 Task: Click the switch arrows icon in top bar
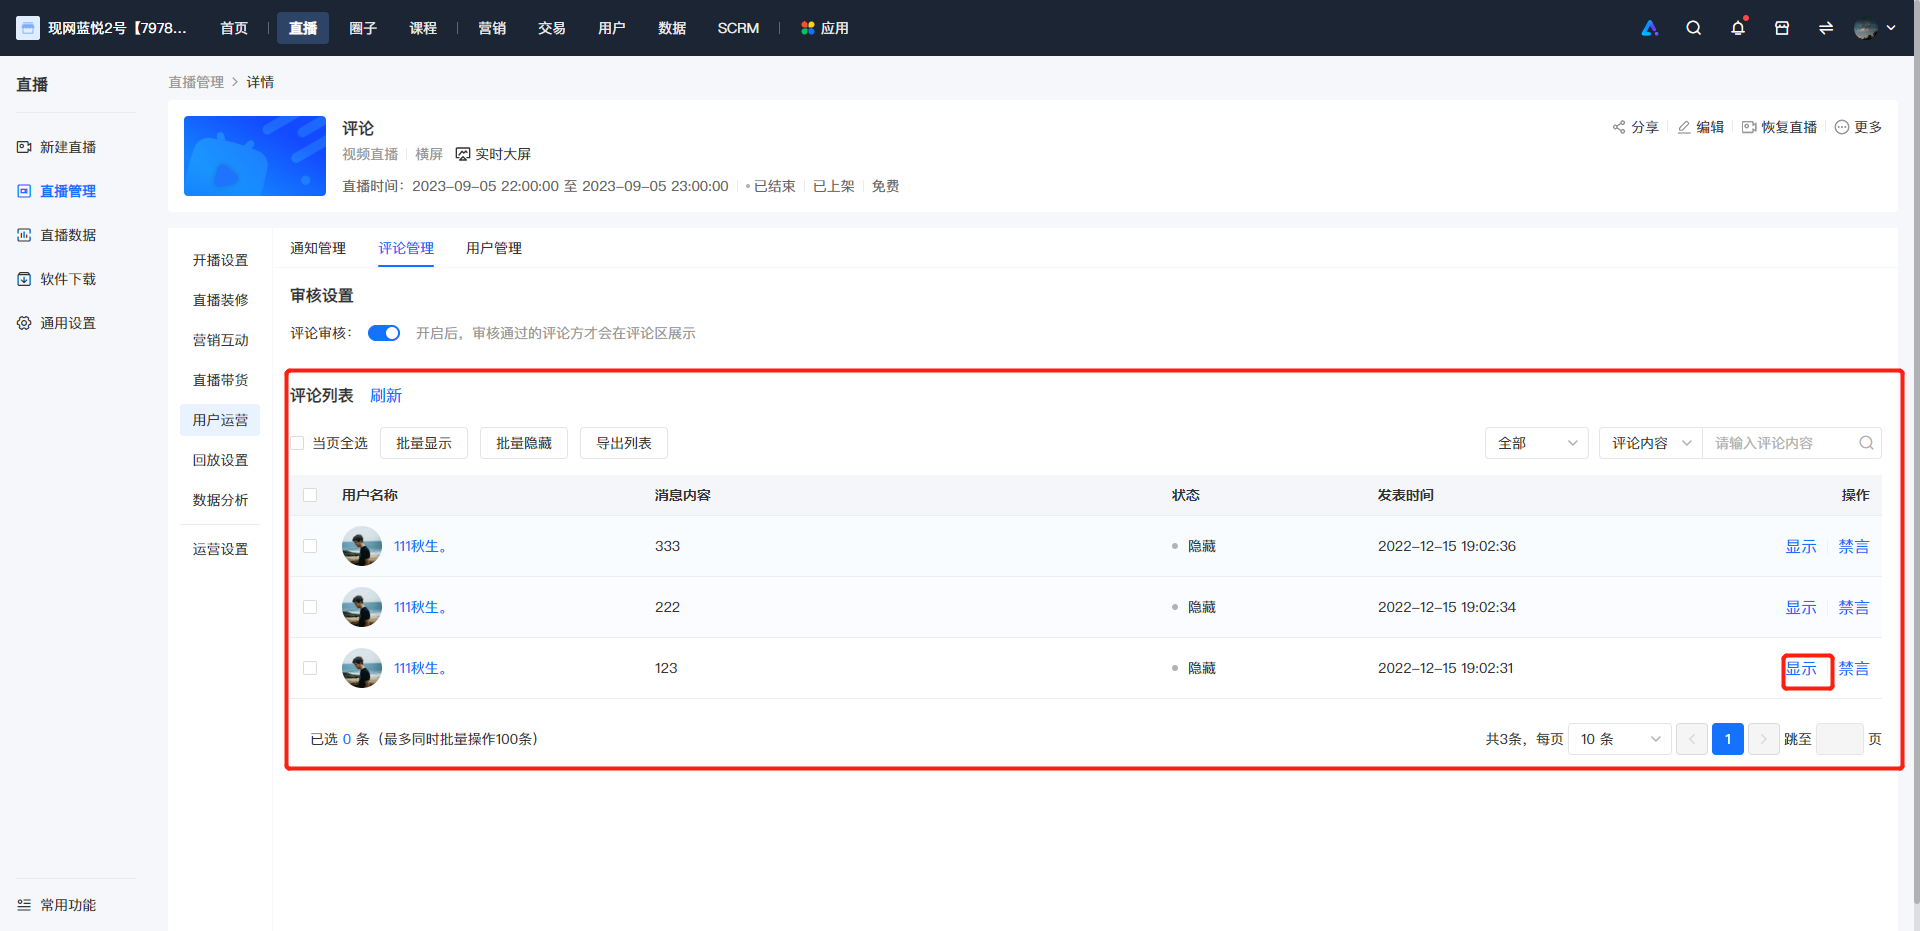tap(1826, 28)
